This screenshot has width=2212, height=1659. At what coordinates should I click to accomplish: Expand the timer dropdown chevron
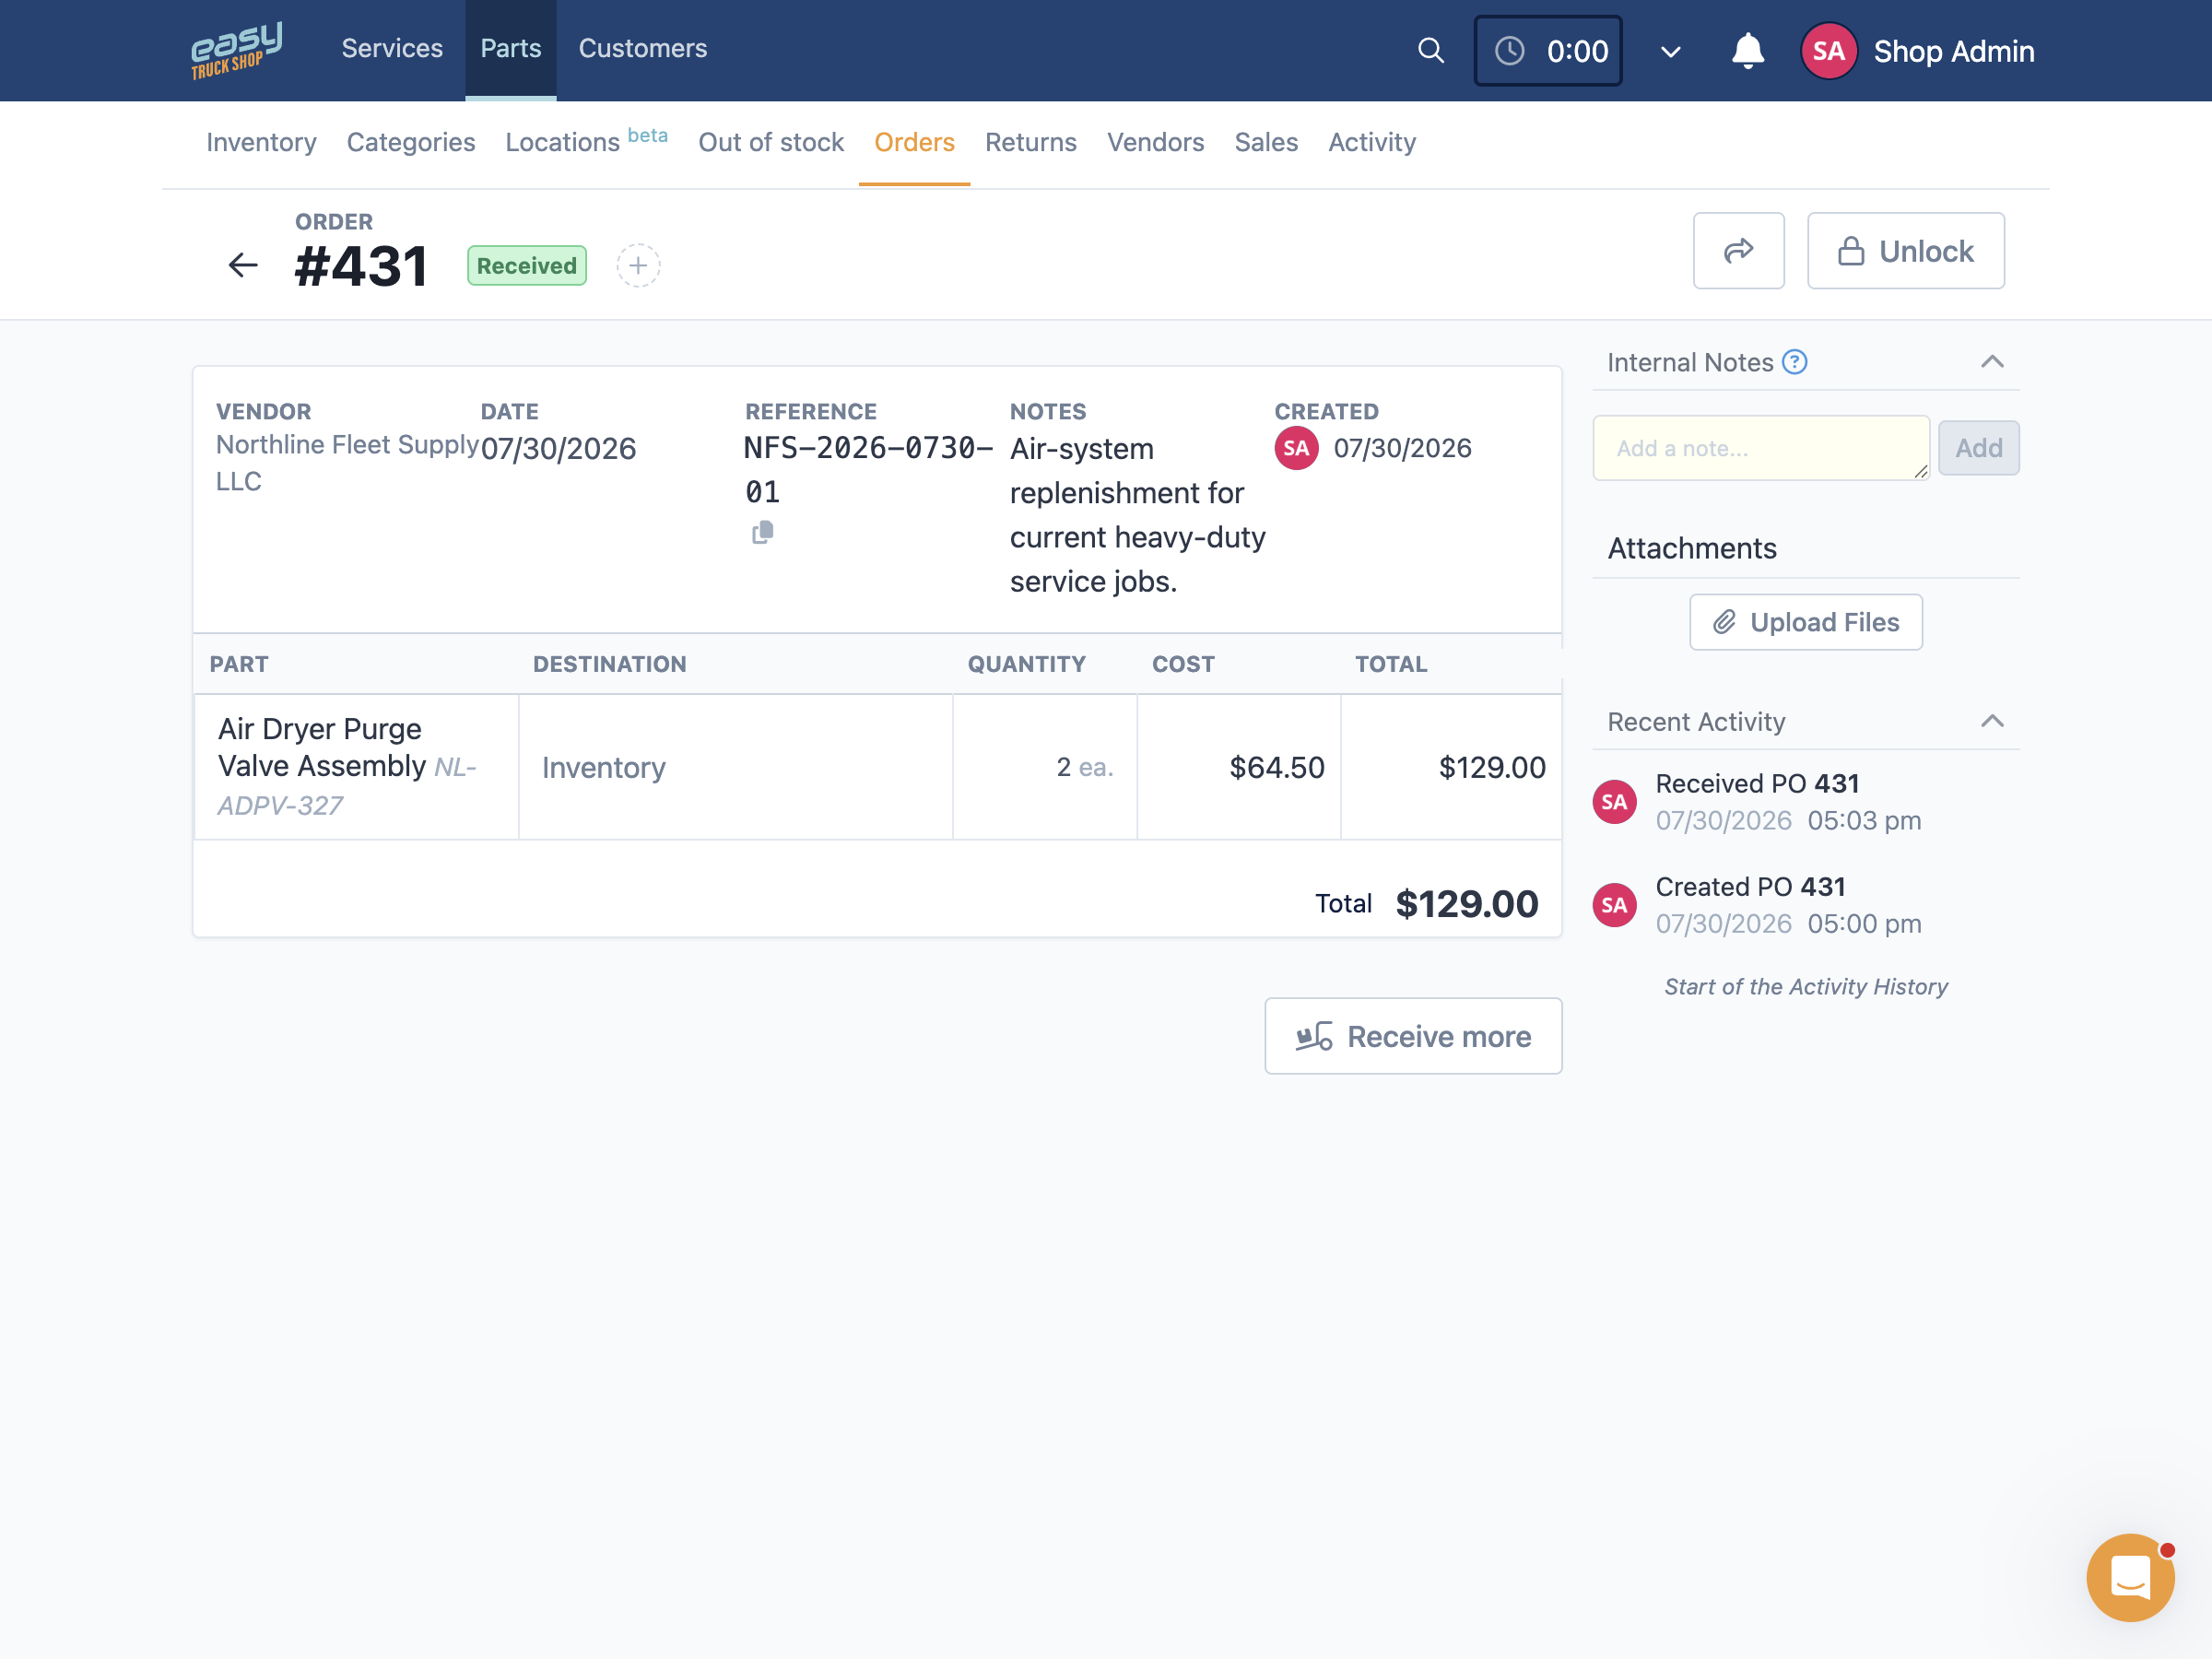pyautogui.click(x=1670, y=51)
